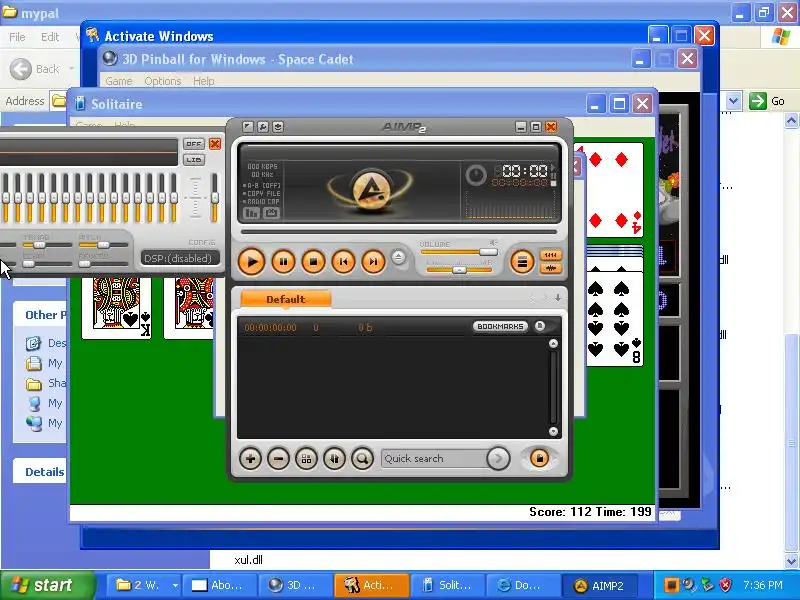Open AIMP2 settings wrench icon
The width and height of the screenshot is (800, 600).
pyautogui.click(x=263, y=127)
